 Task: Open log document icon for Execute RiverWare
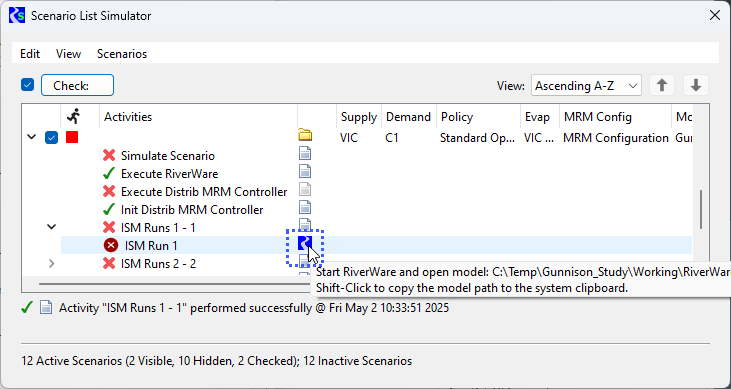coord(305,171)
